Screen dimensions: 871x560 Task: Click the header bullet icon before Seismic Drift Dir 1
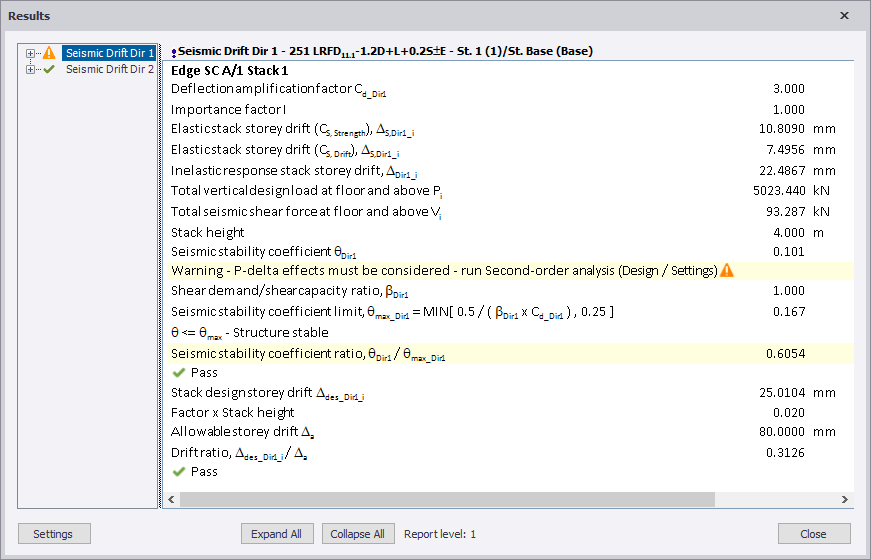(x=174, y=52)
